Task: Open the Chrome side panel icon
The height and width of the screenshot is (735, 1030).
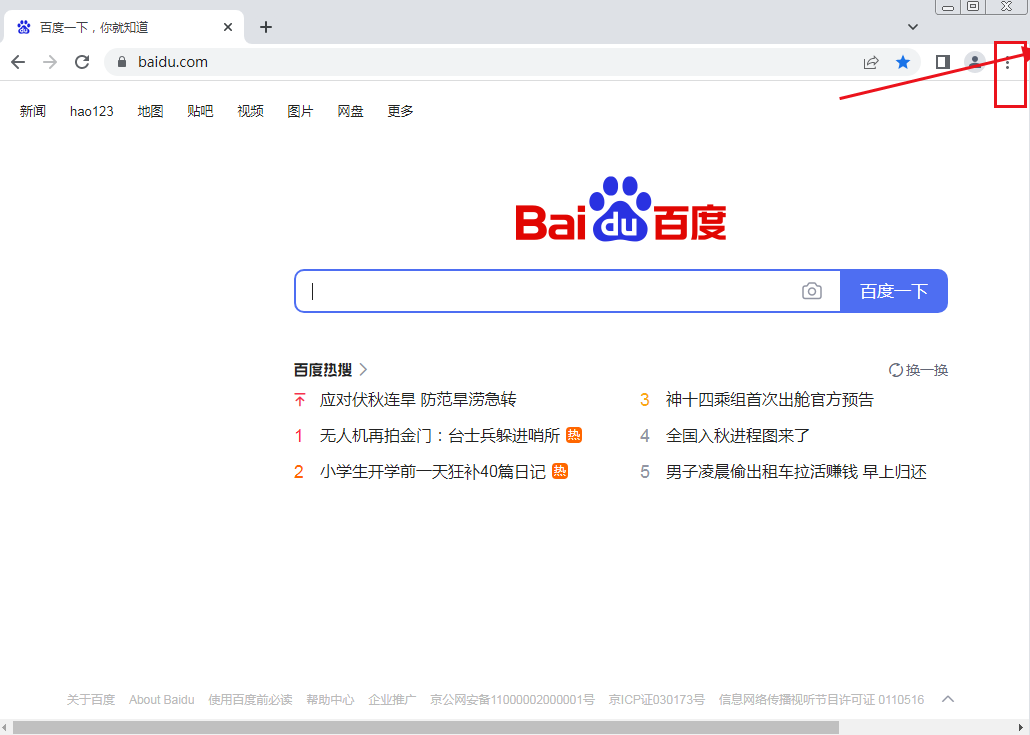Action: (x=941, y=61)
